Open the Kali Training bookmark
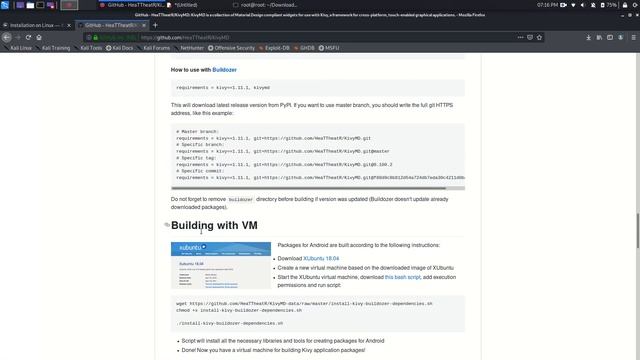This screenshot has height=360, width=640. click(x=53, y=48)
